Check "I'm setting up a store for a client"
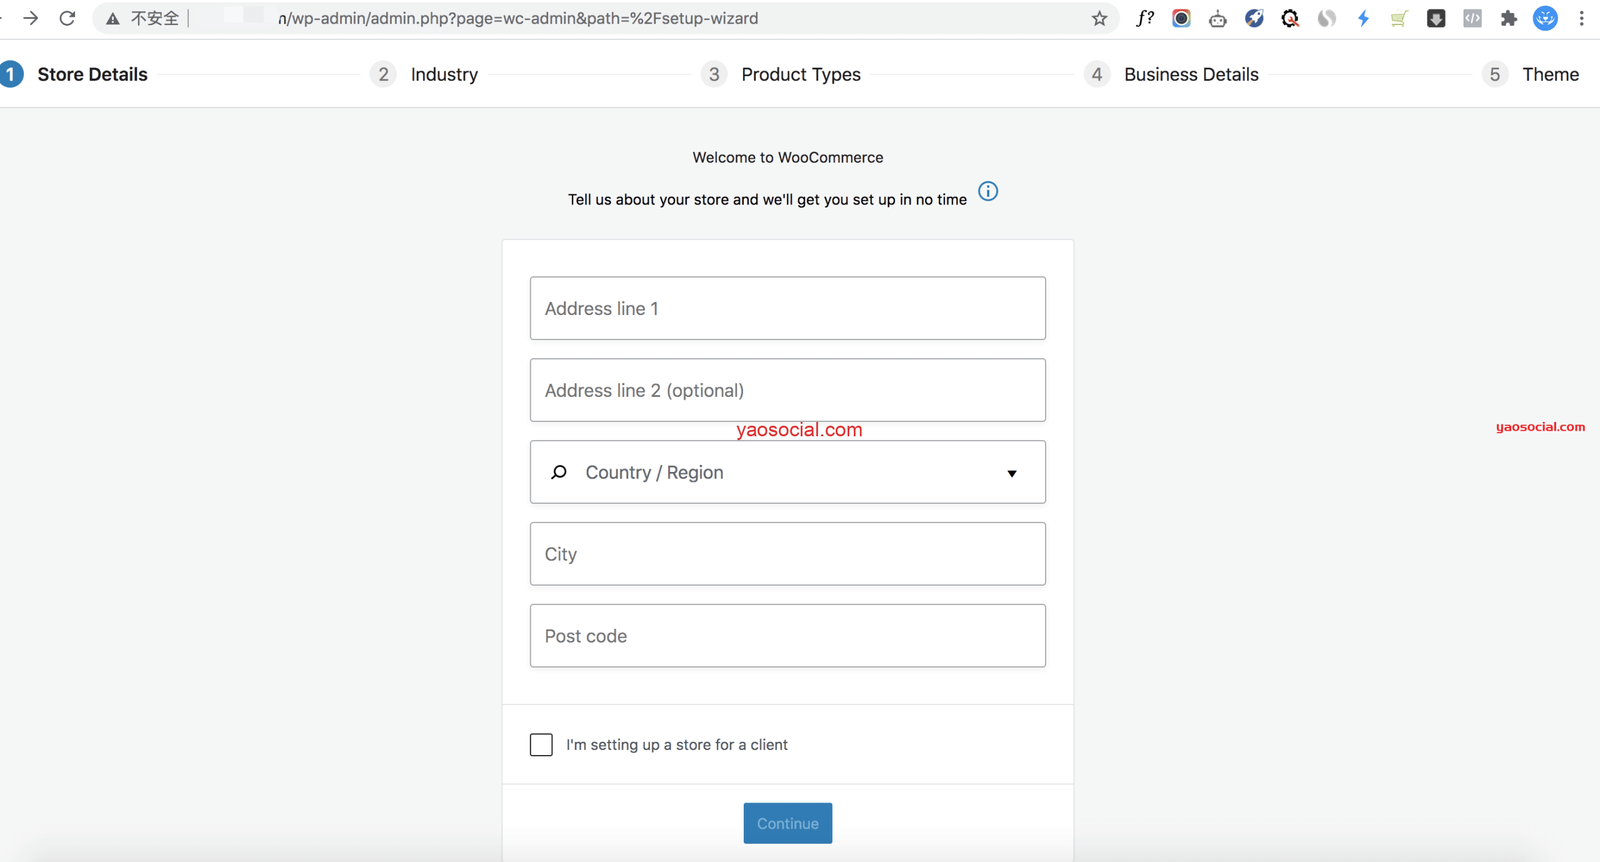 pyautogui.click(x=541, y=744)
